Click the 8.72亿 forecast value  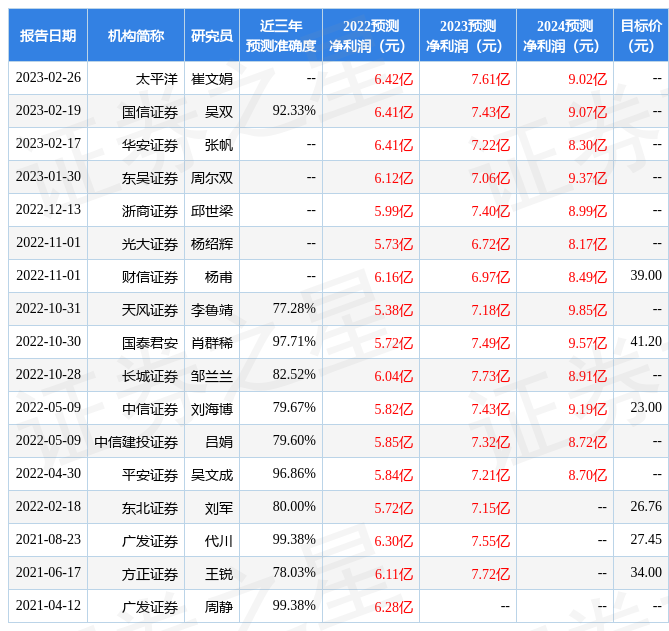click(x=587, y=442)
